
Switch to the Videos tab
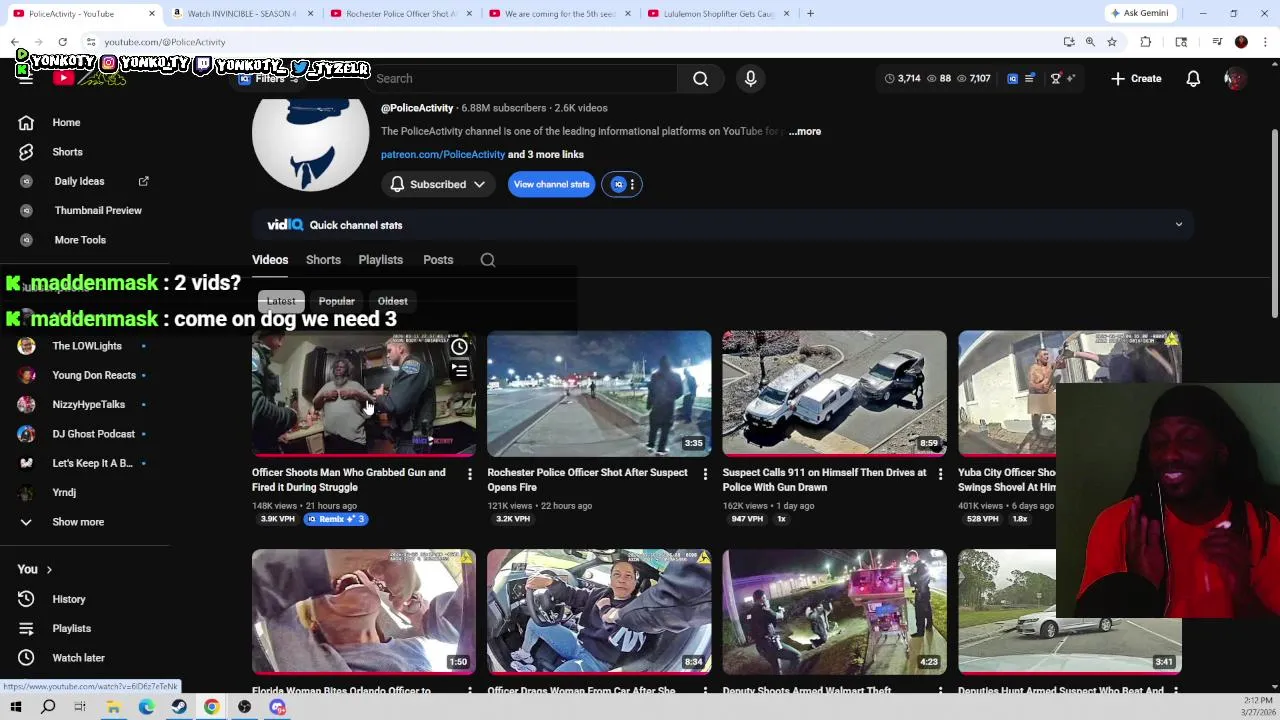[270, 260]
